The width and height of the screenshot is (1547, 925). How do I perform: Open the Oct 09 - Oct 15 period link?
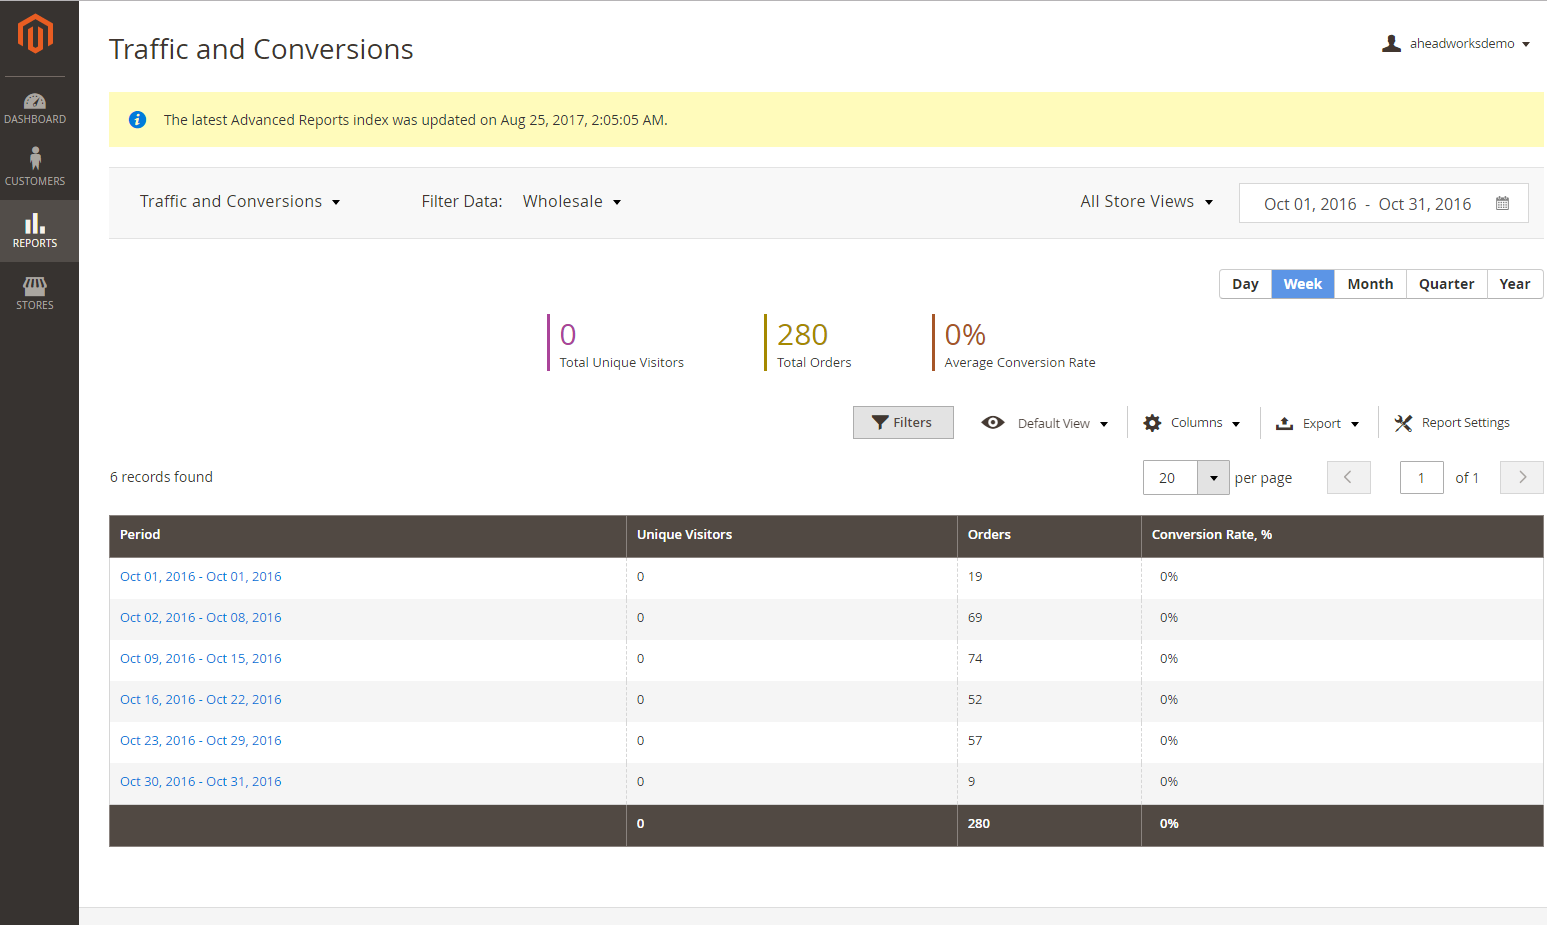coord(201,659)
